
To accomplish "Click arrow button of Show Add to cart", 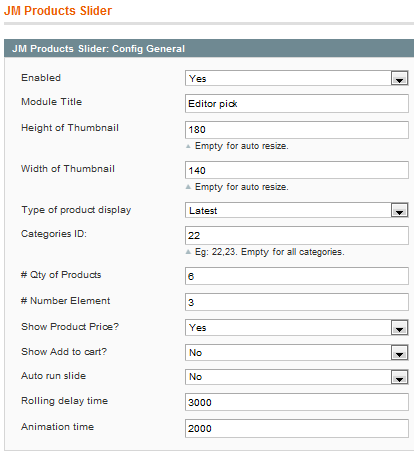I will (399, 353).
